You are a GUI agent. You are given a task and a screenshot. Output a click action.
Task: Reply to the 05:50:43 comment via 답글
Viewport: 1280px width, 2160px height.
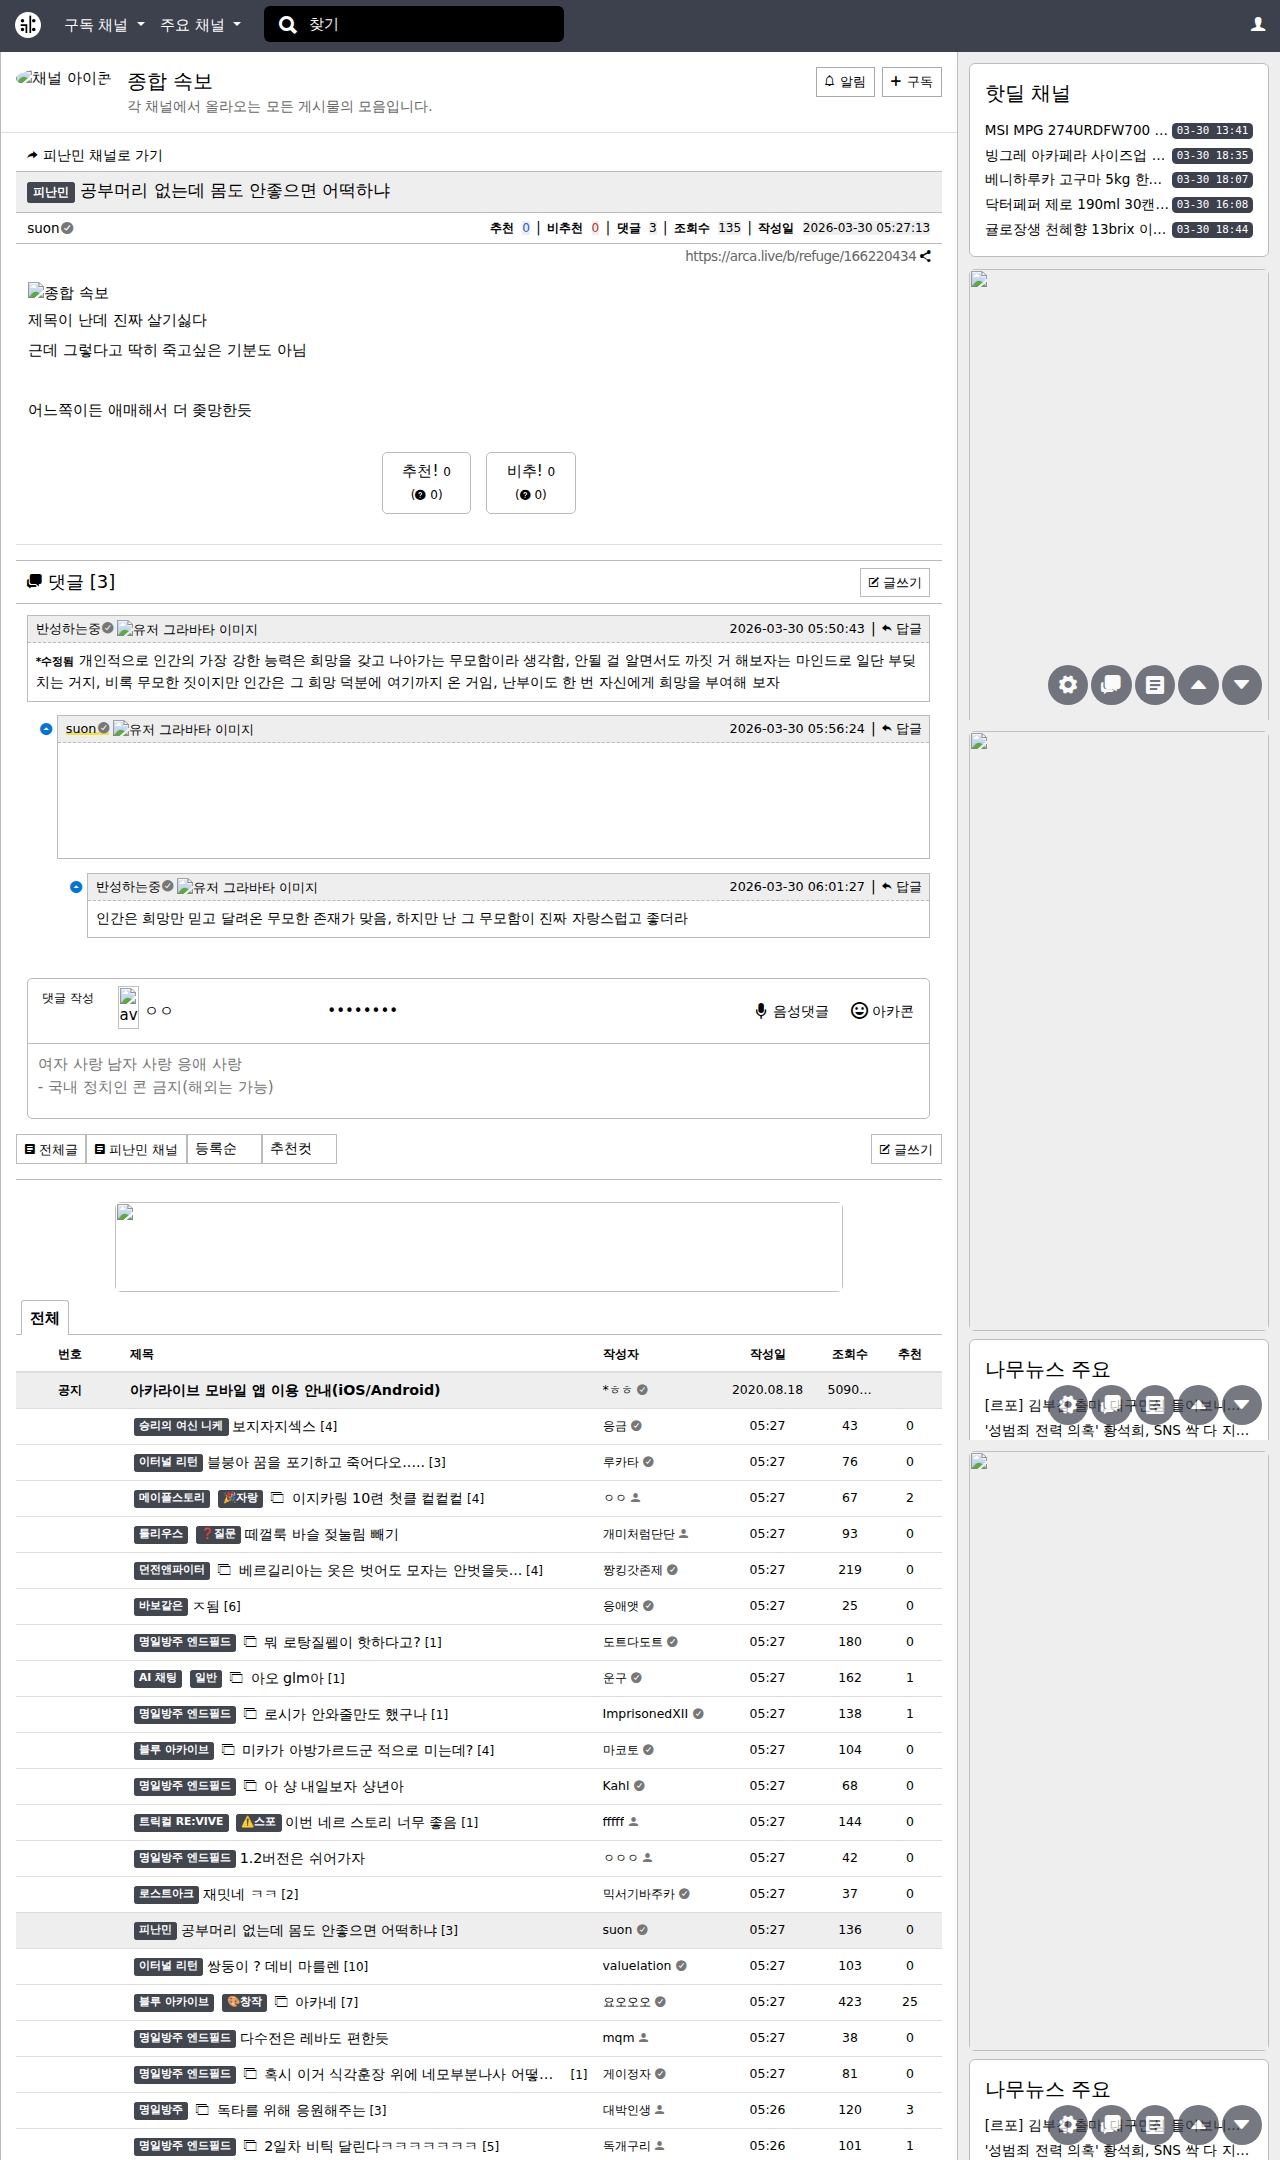(x=902, y=629)
